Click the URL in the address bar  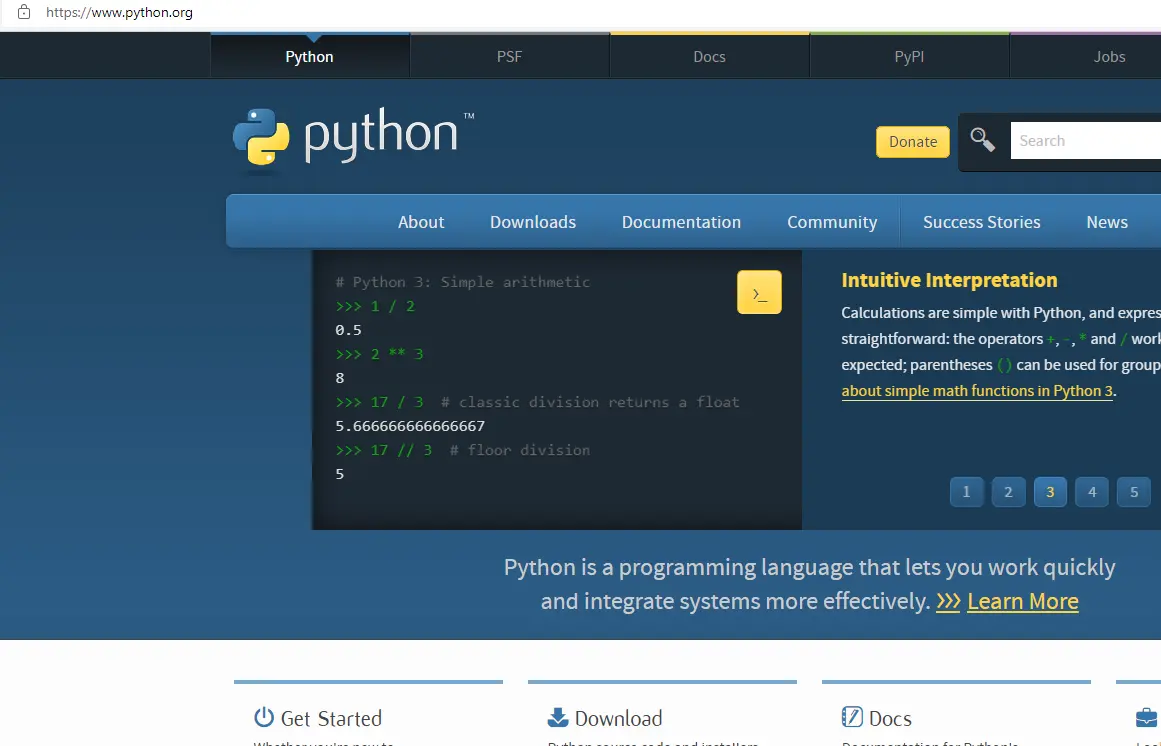point(119,13)
